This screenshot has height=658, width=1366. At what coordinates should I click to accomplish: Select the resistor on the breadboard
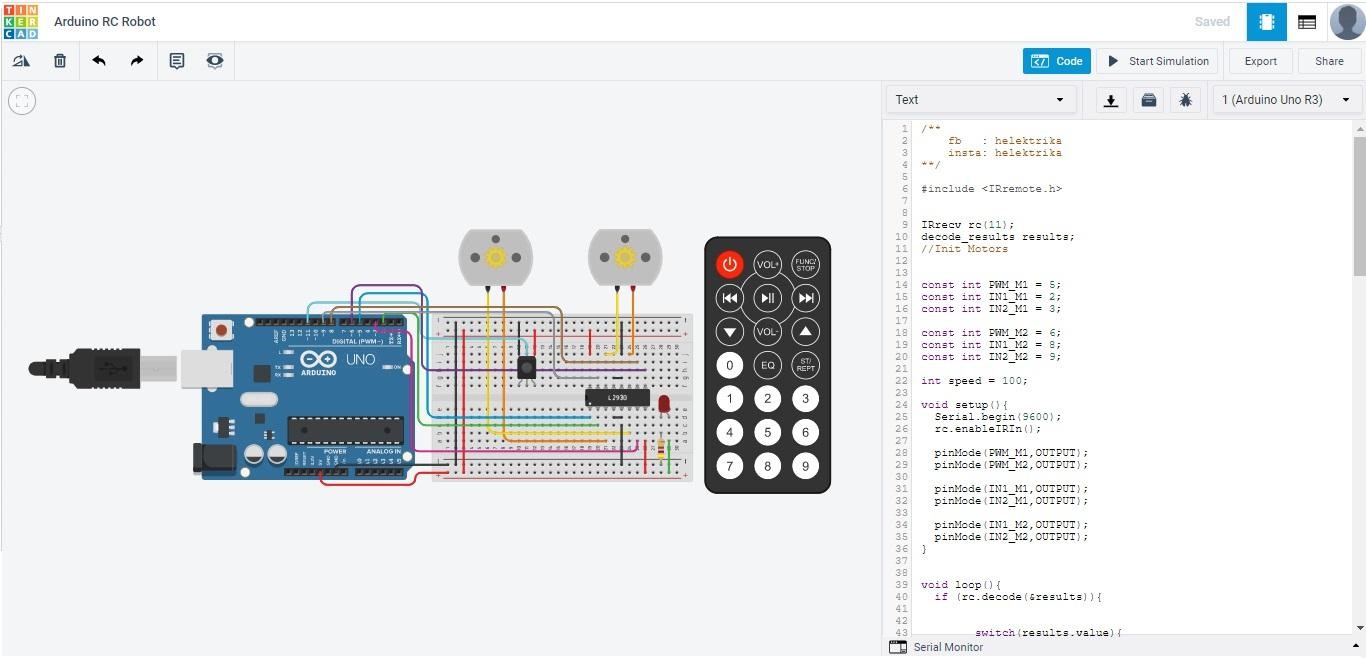coord(661,450)
